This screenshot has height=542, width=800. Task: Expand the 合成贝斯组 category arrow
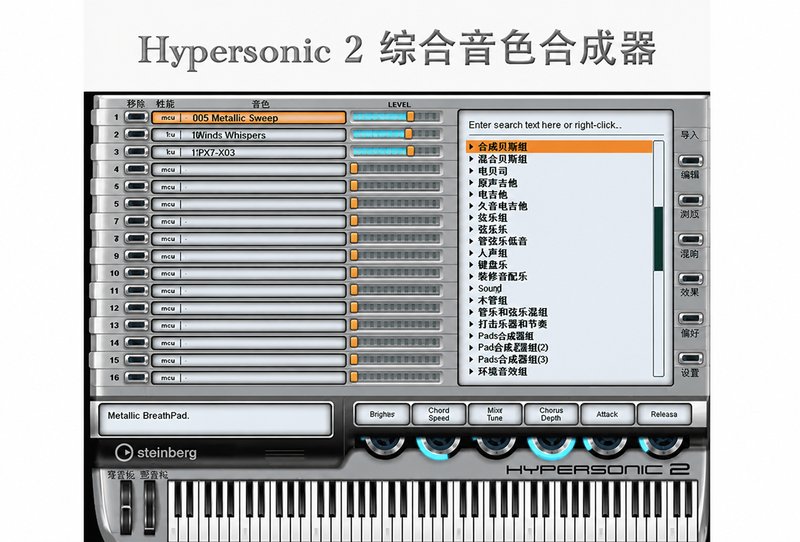(471, 147)
